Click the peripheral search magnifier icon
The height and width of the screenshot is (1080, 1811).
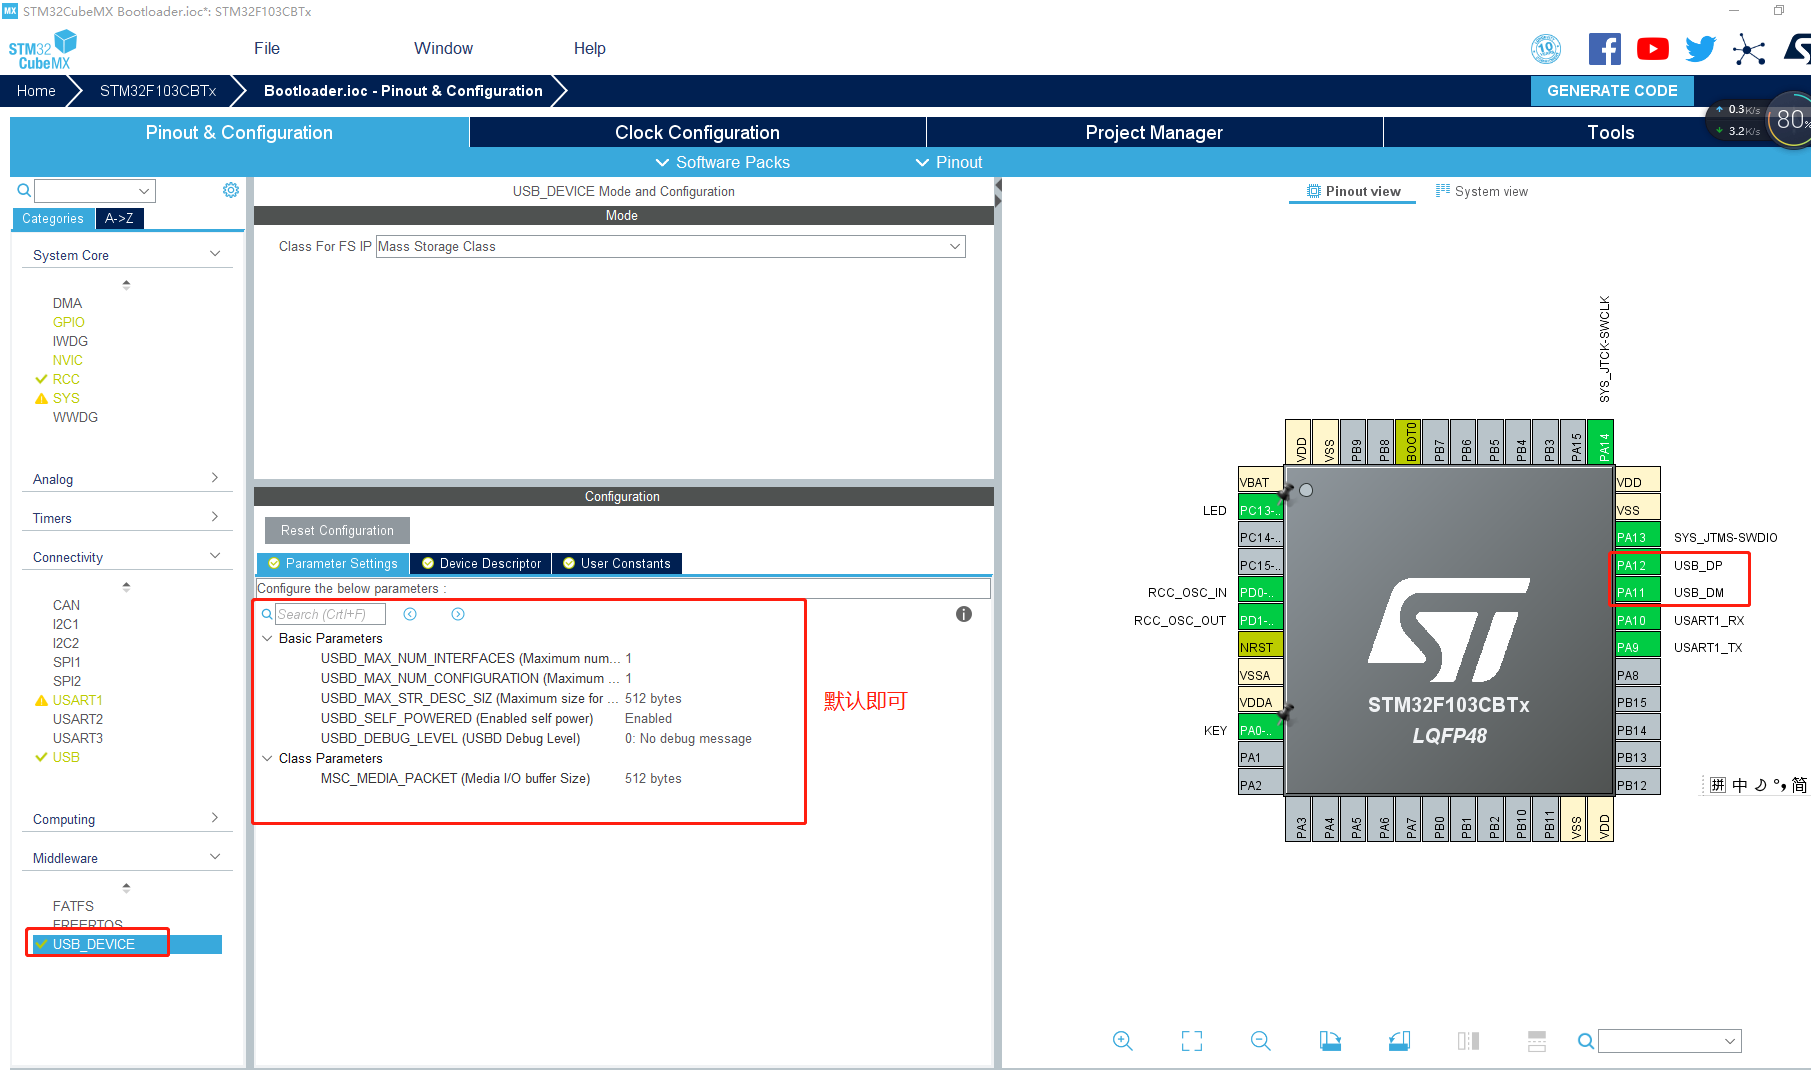click(24, 190)
